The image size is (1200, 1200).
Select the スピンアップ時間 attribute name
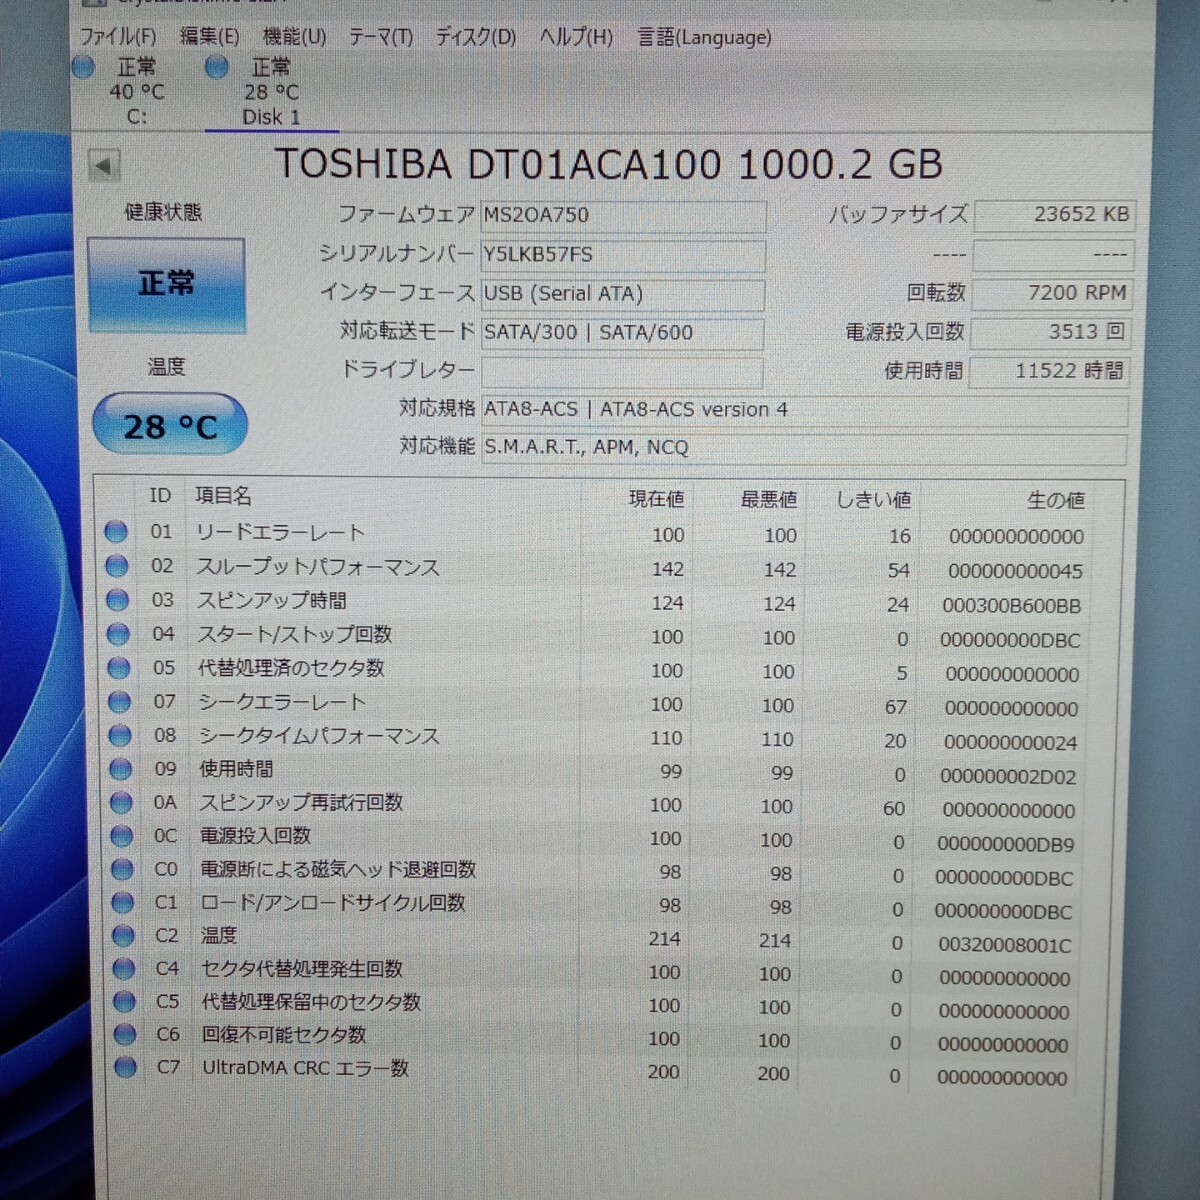click(271, 600)
